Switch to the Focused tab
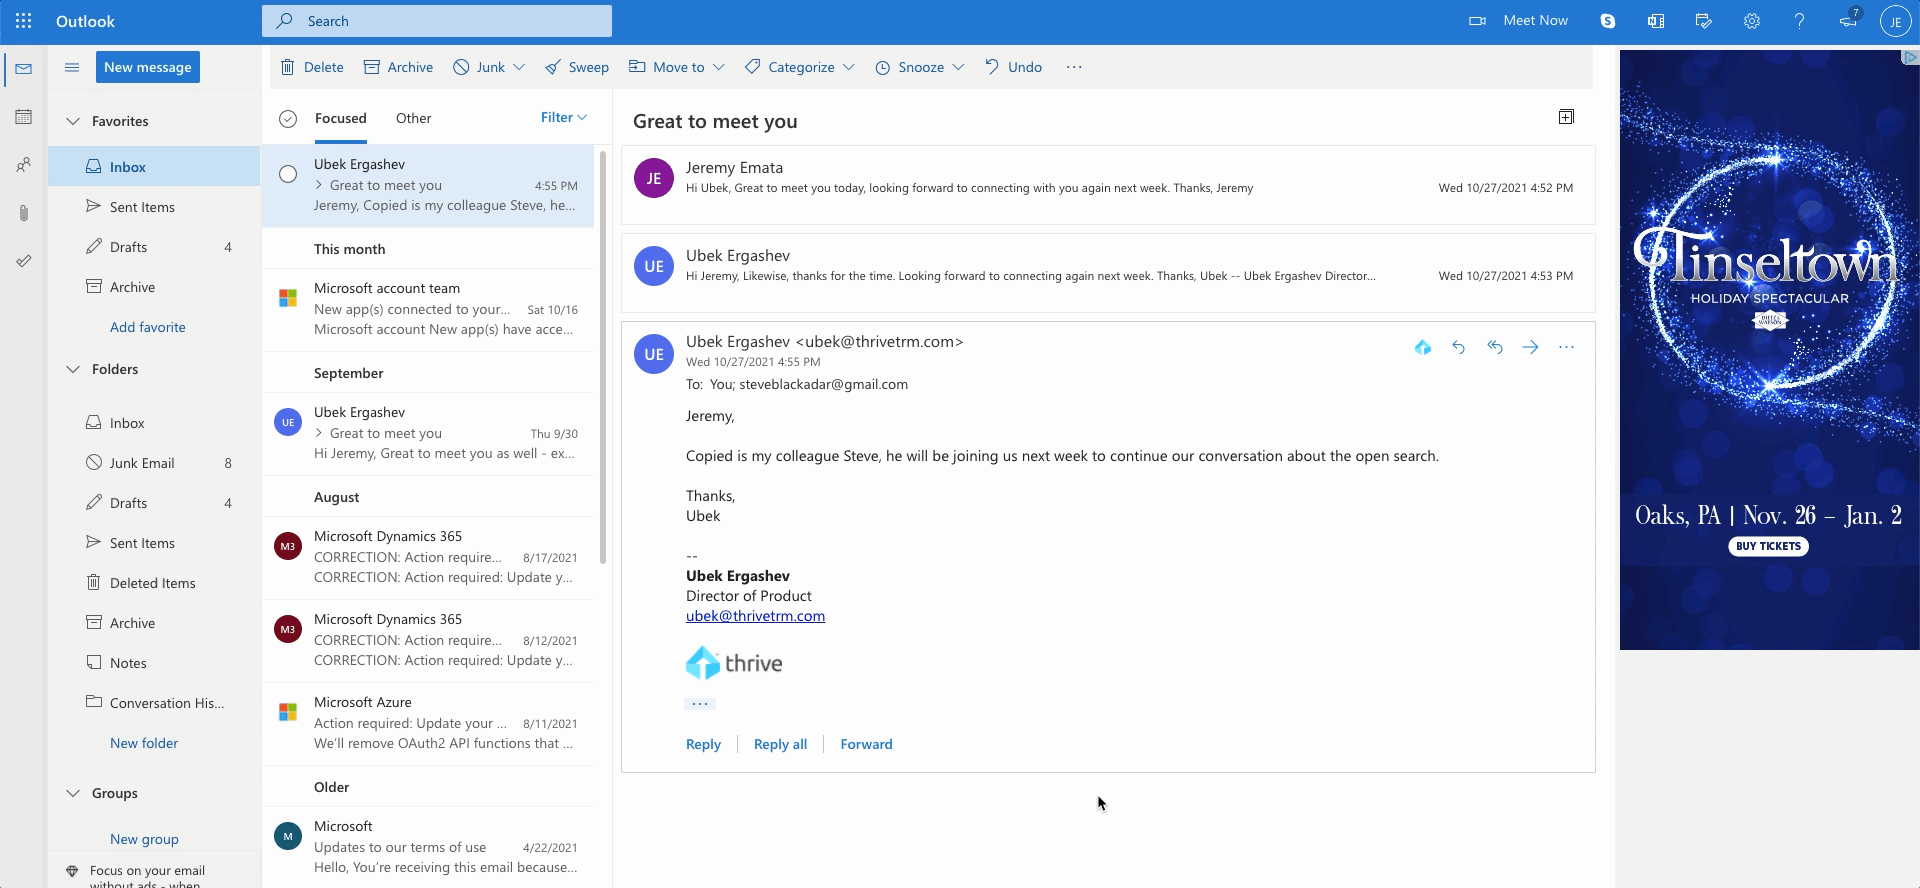Screen dimensions: 1920x888 [x=341, y=118]
